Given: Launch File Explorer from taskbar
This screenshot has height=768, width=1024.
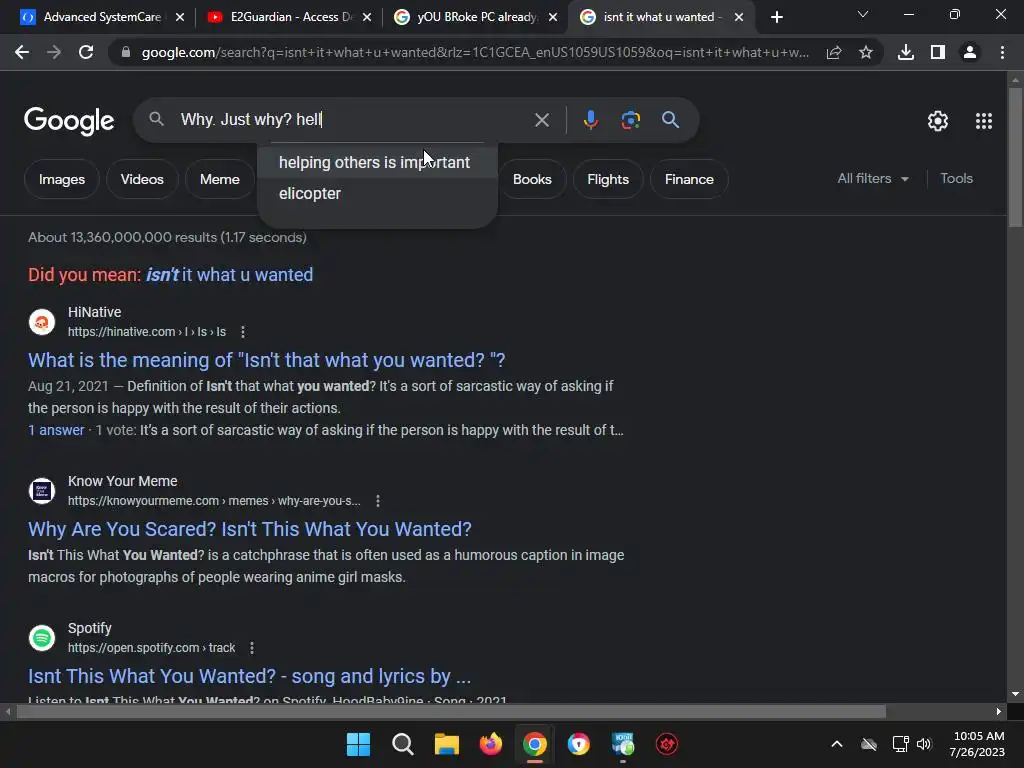Looking at the screenshot, I should 447,744.
